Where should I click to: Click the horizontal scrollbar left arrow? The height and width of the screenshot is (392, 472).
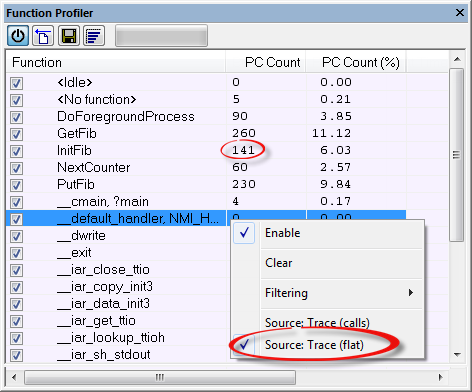point(14,377)
